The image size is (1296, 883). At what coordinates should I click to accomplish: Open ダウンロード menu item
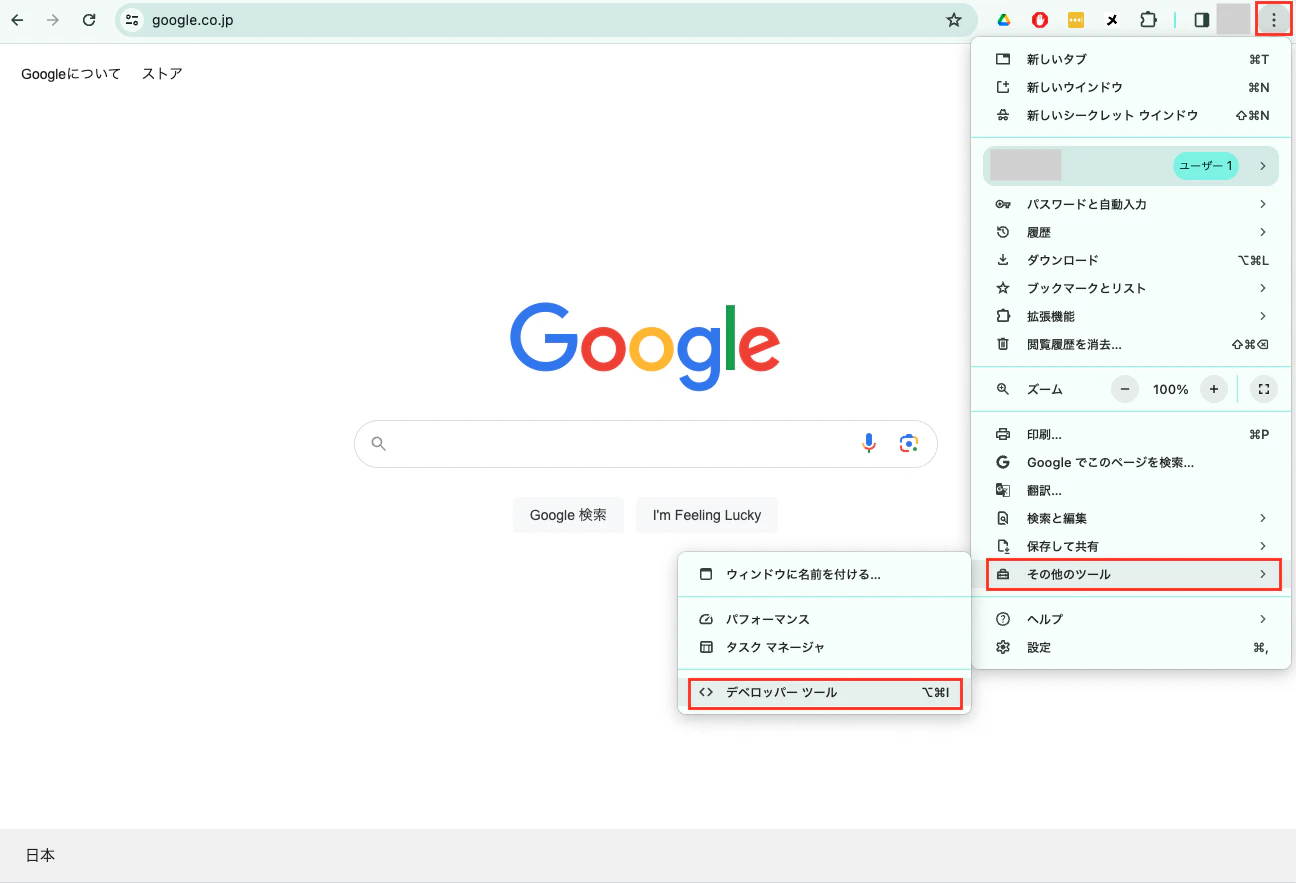click(x=1133, y=260)
